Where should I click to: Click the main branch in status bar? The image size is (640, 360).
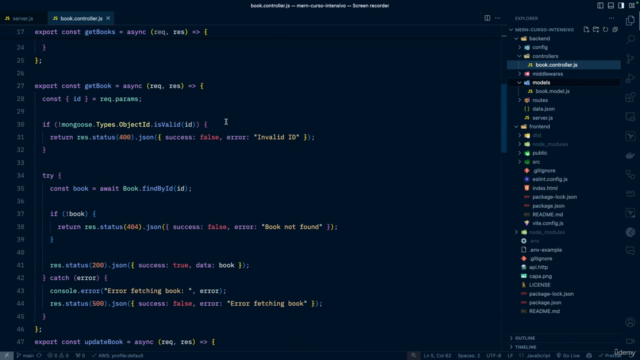click(x=26, y=356)
